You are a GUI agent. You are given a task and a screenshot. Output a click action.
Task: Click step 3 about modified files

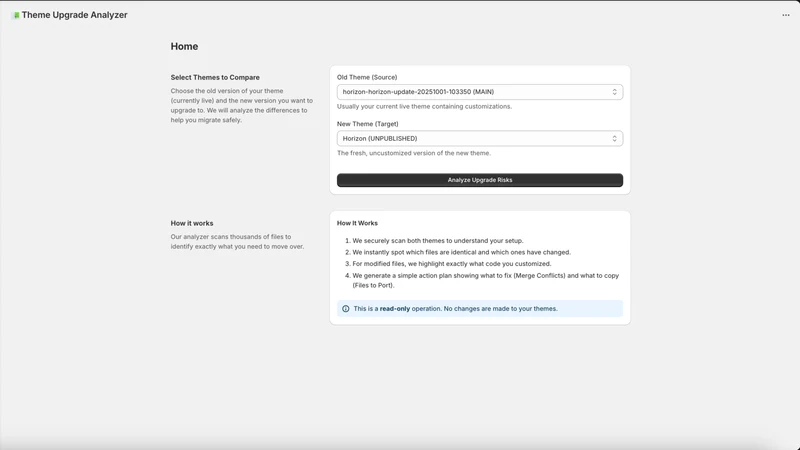[x=452, y=264]
